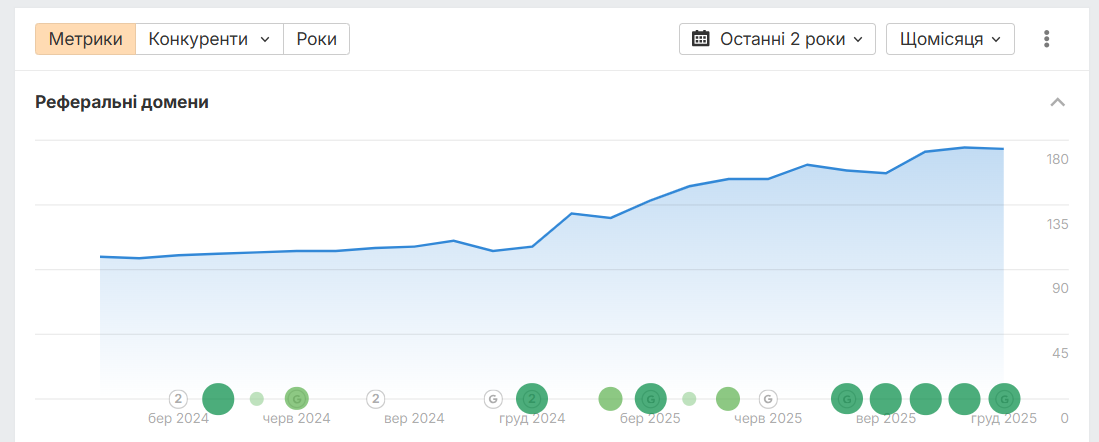Click the вер 2024 axis label
This screenshot has width=1099, height=442.
(x=414, y=419)
